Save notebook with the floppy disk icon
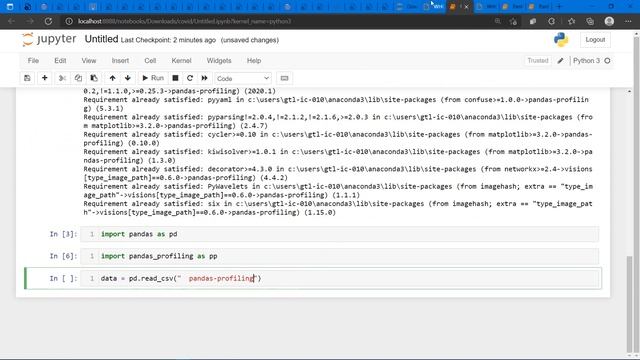Screen dimensions: 640x360 tap(27, 78)
